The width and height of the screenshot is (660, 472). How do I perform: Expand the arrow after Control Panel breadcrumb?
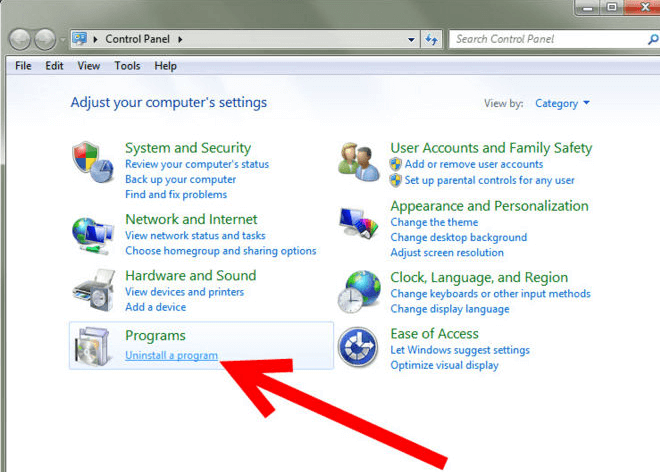(180, 39)
